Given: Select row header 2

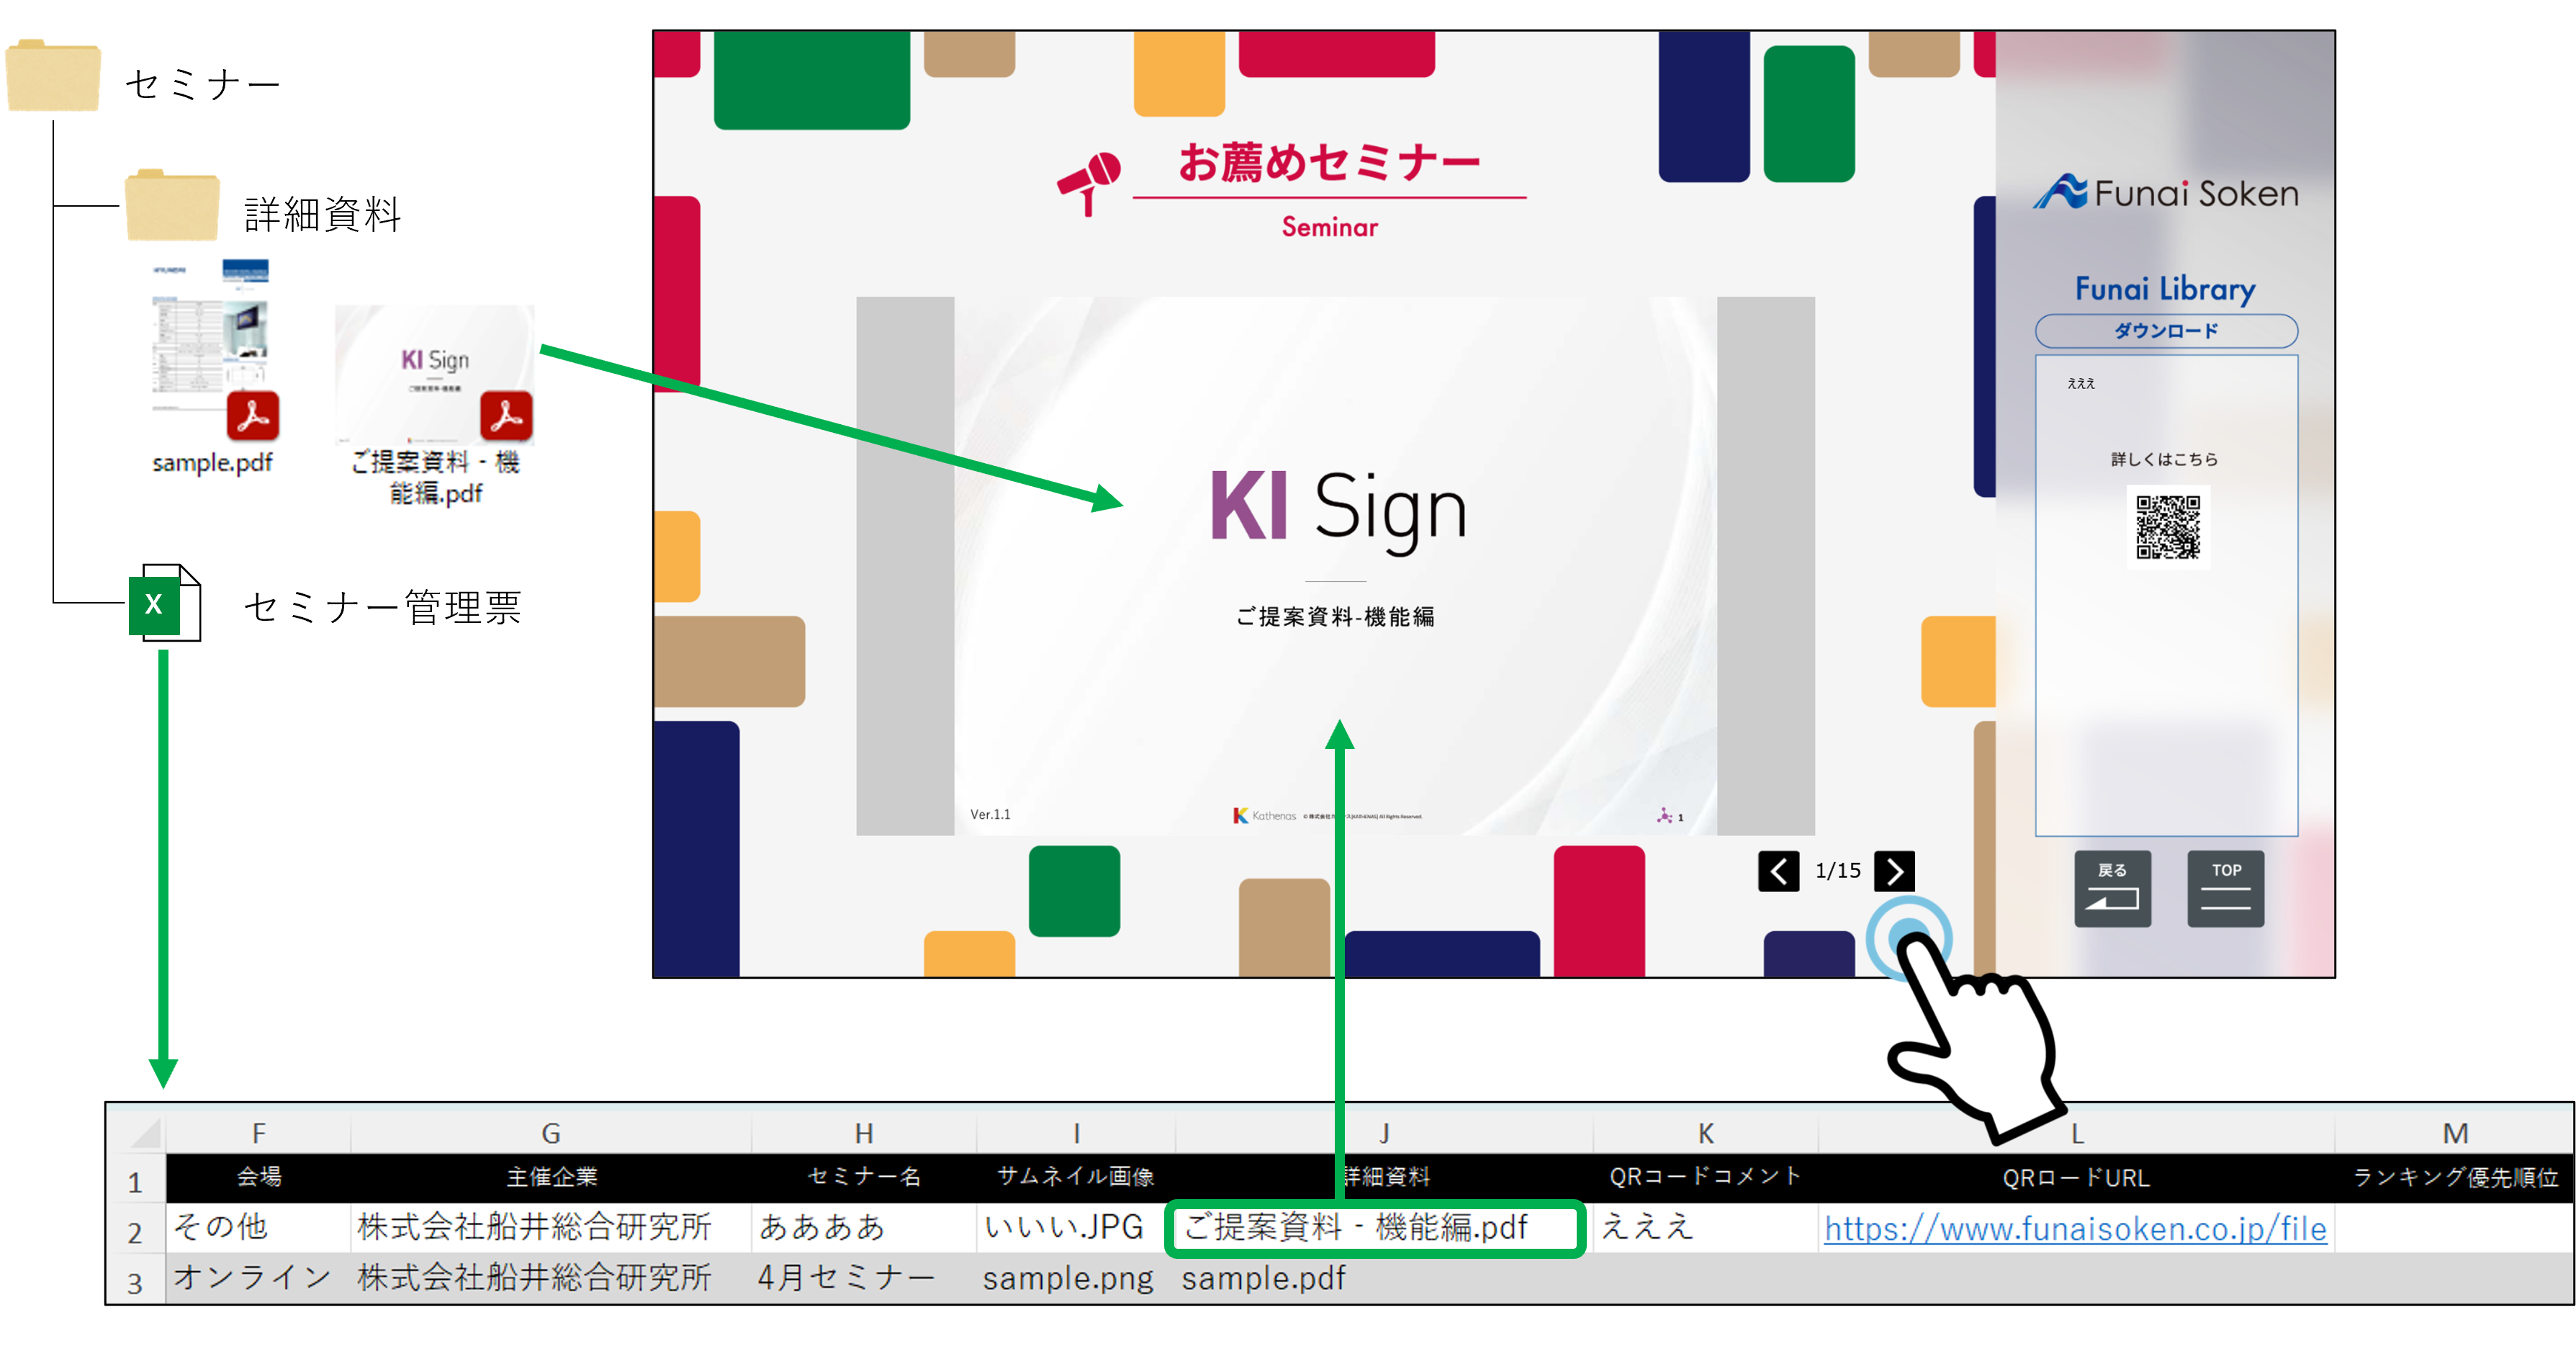Looking at the screenshot, I should tap(135, 1230).
